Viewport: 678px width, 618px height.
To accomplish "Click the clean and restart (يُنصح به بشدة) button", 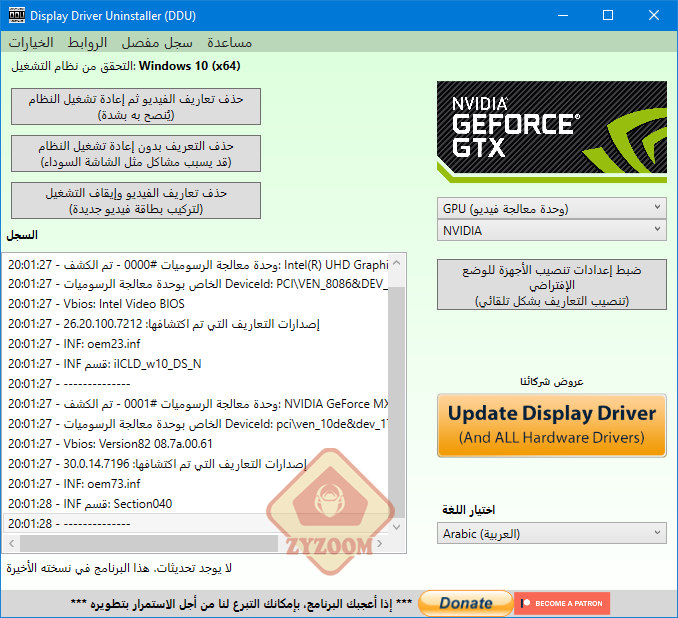I will pyautogui.click(x=136, y=107).
